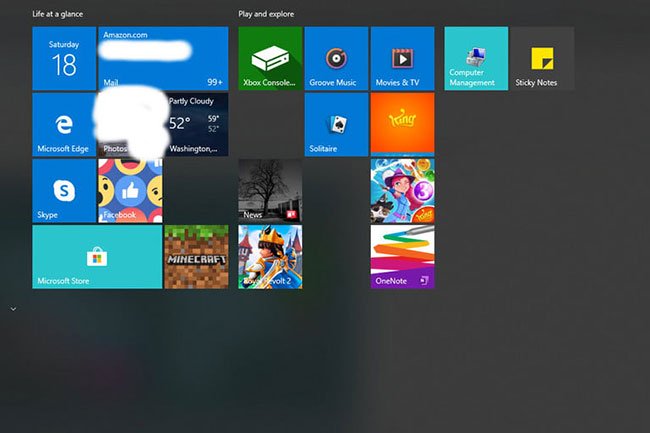Launch Minecraft tile
This screenshot has height=433, width=650.
[x=196, y=257]
